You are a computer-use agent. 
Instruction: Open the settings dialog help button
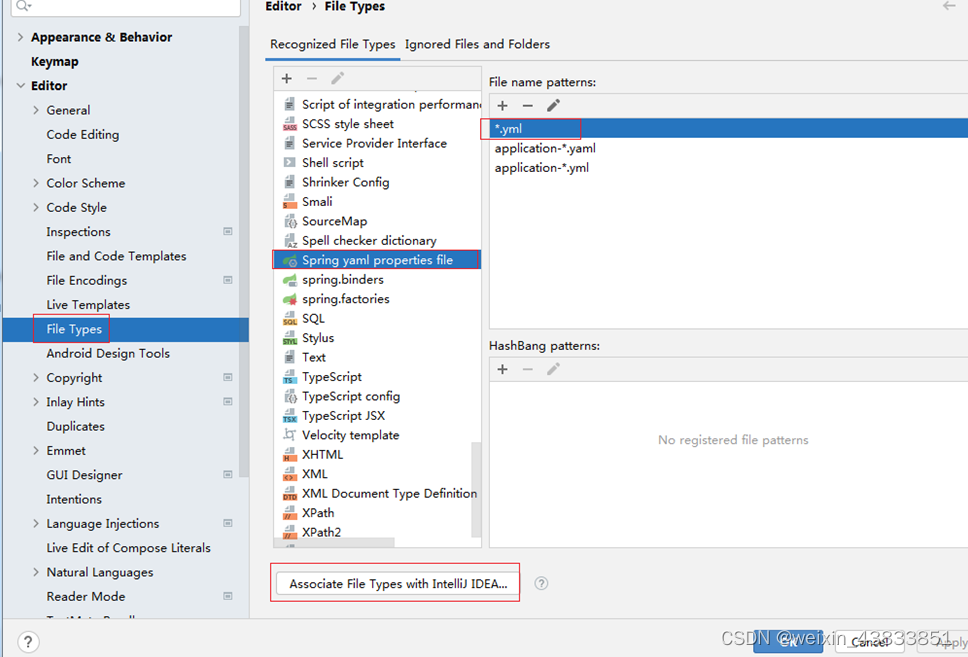tap(28, 642)
